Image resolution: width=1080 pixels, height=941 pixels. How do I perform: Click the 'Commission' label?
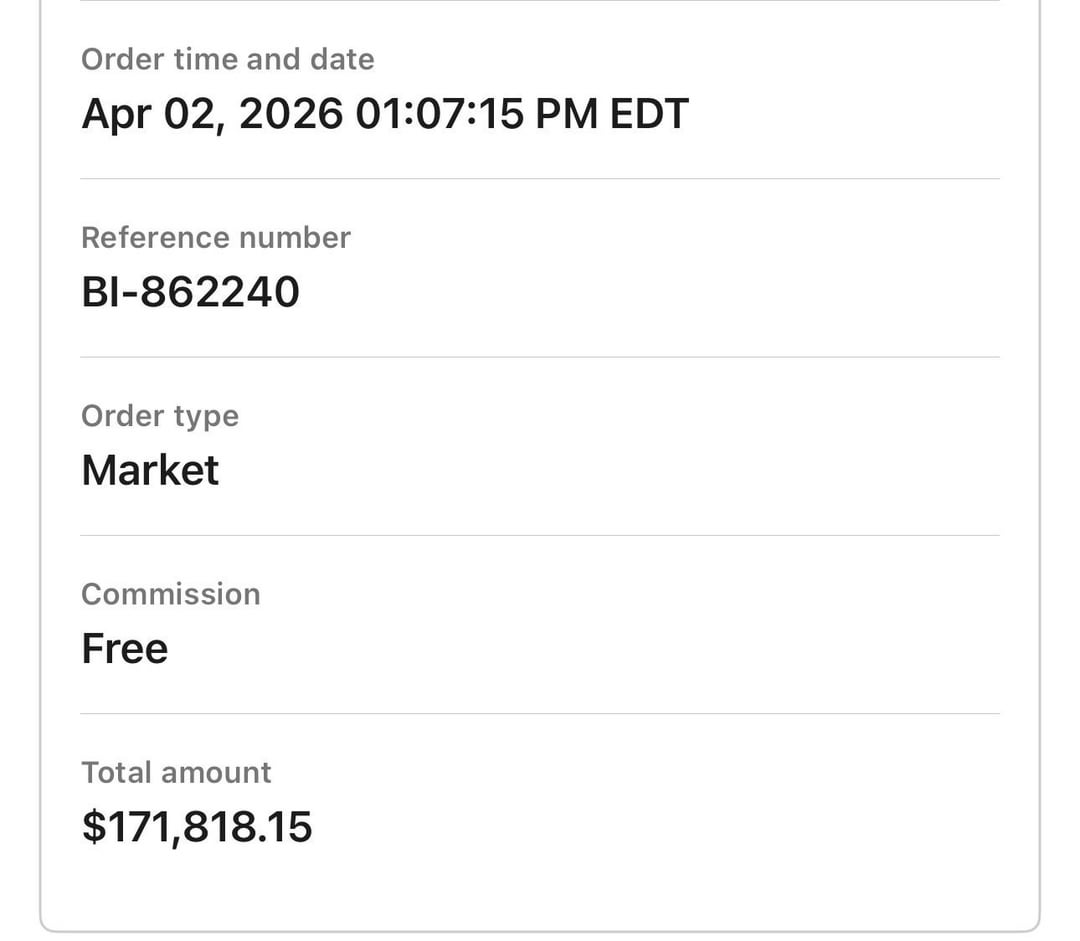[x=170, y=594]
